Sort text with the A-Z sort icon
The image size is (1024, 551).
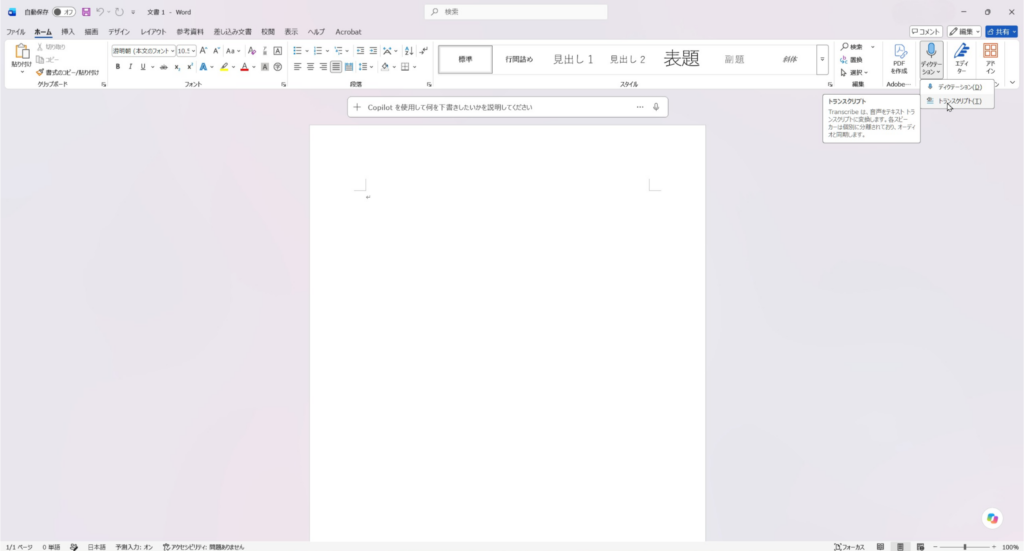[x=409, y=51]
